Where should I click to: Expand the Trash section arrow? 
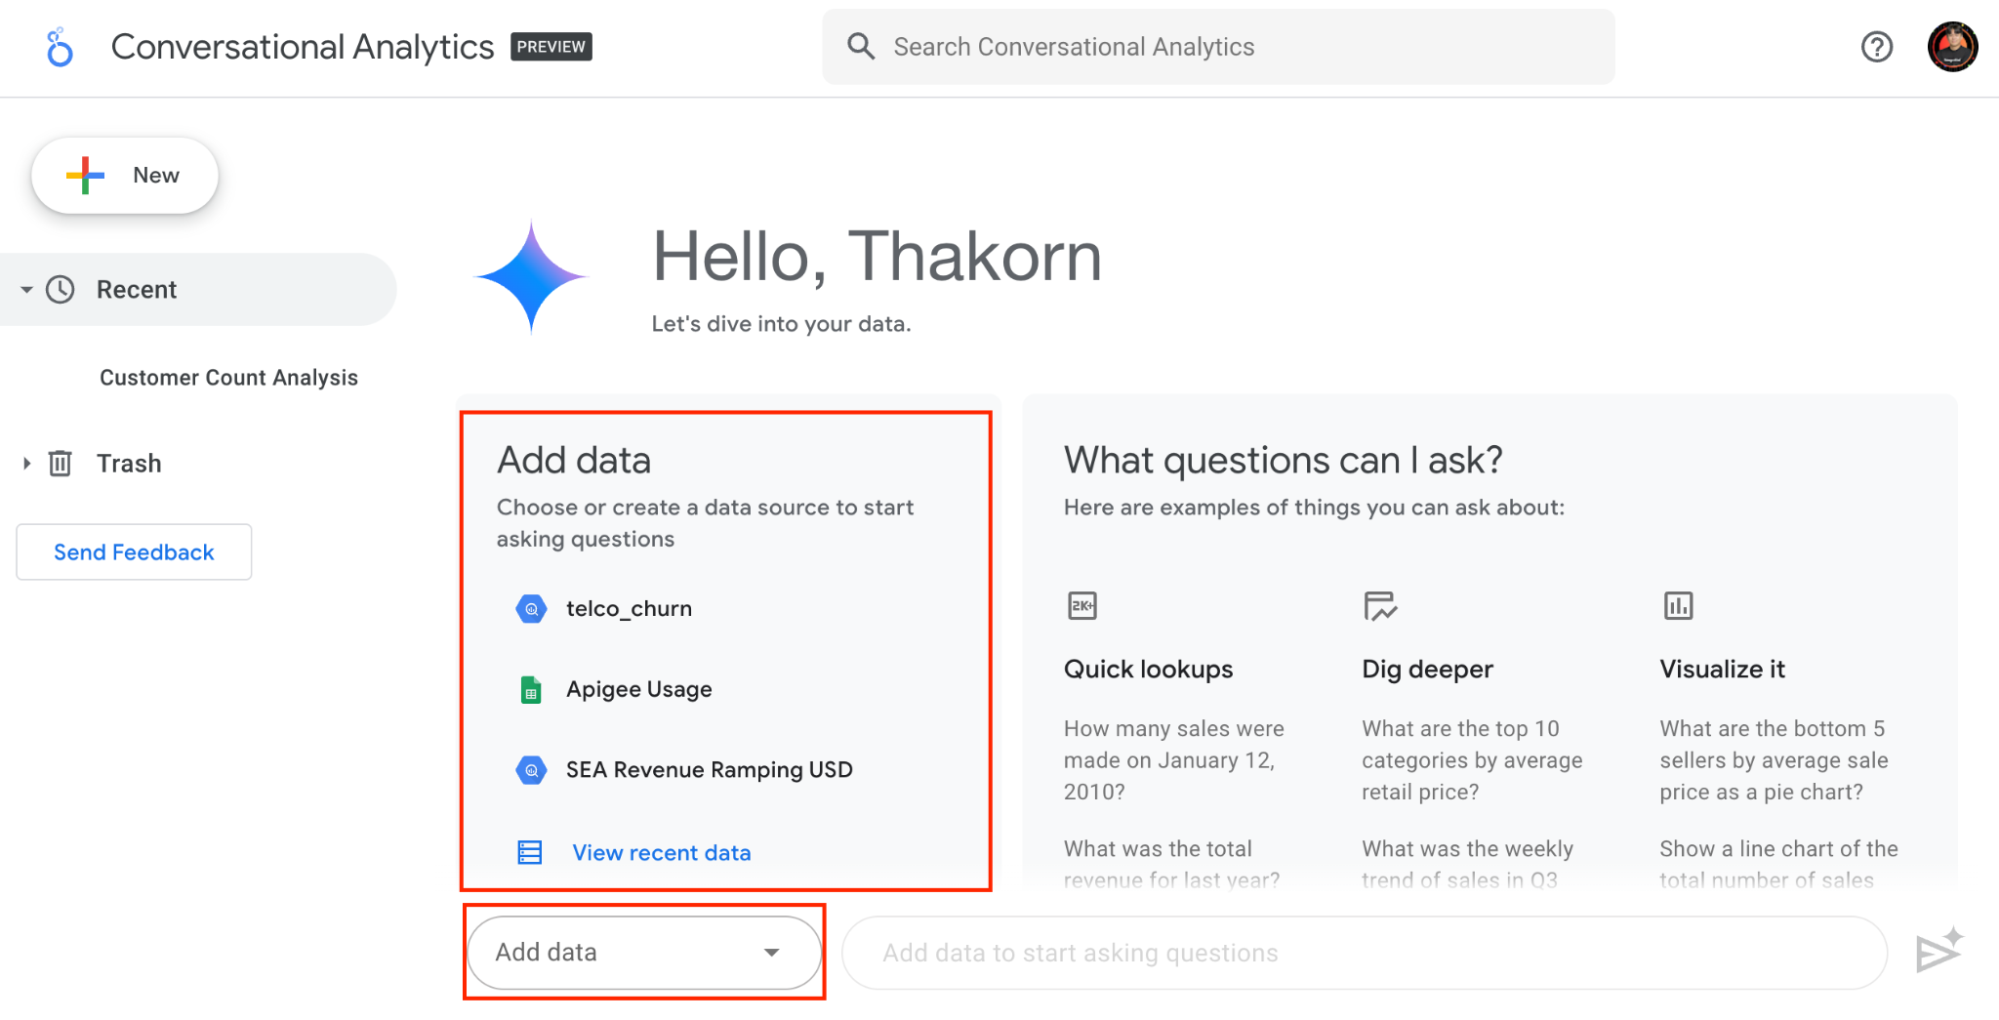click(x=27, y=463)
